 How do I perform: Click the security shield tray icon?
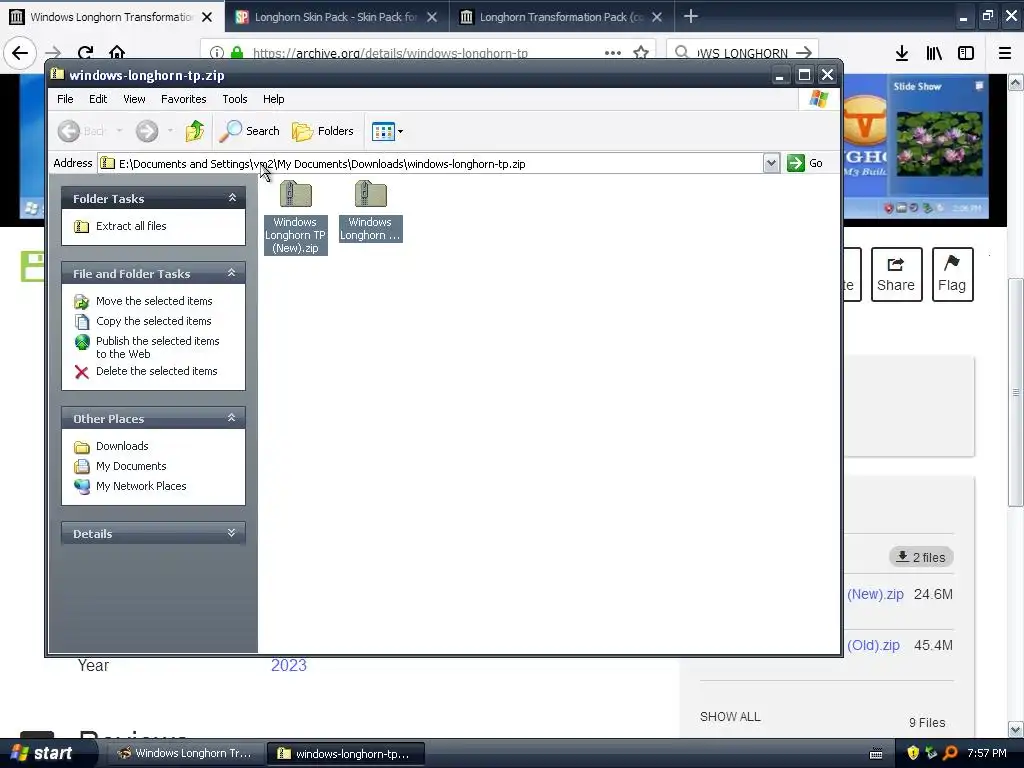click(x=913, y=753)
